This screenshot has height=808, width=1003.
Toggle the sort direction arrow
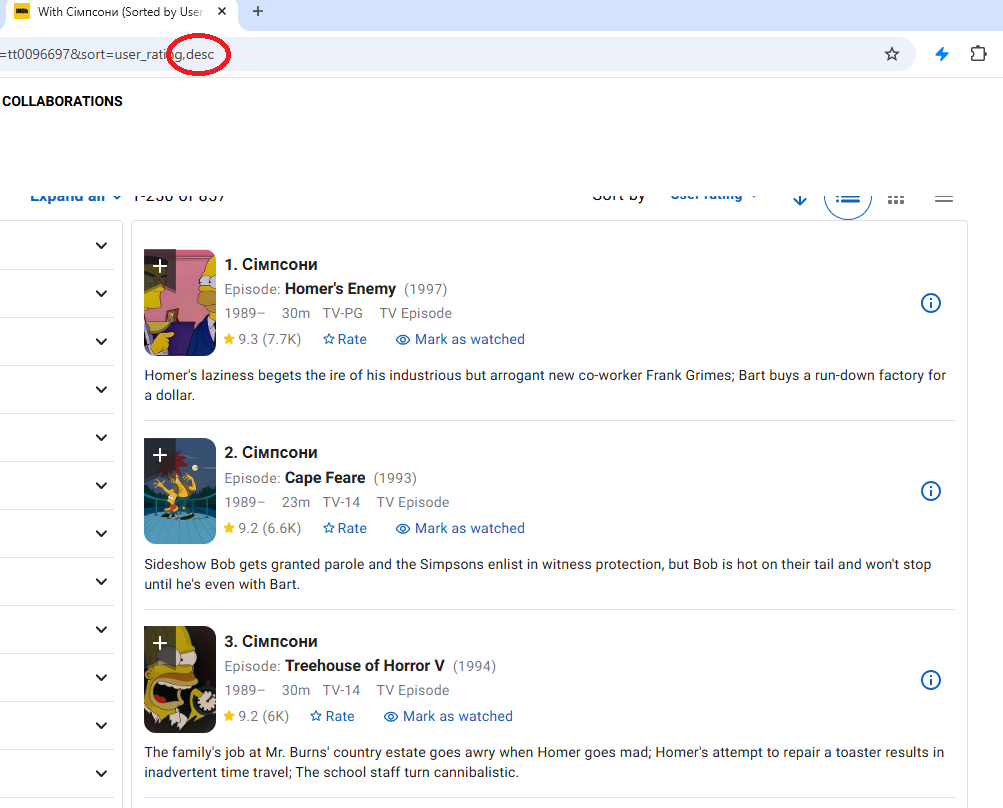click(800, 199)
